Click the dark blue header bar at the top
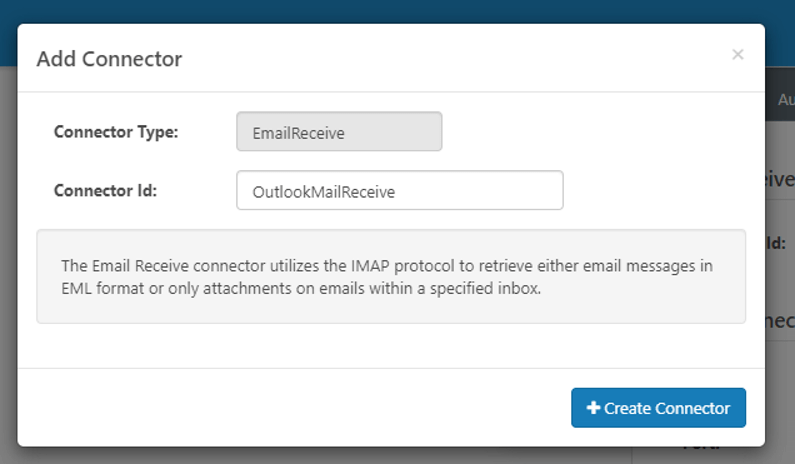Screen dimensions: 796x464 [x=400, y=10]
